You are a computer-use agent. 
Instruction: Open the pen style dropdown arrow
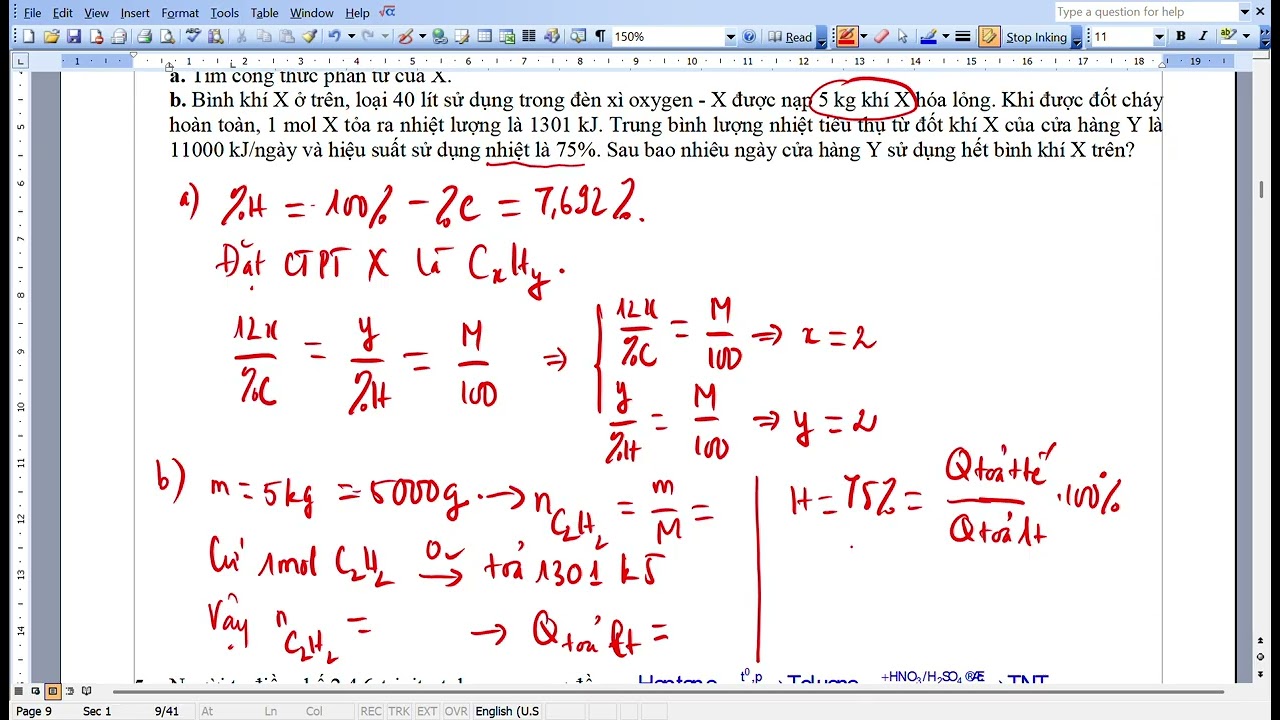[x=863, y=36]
